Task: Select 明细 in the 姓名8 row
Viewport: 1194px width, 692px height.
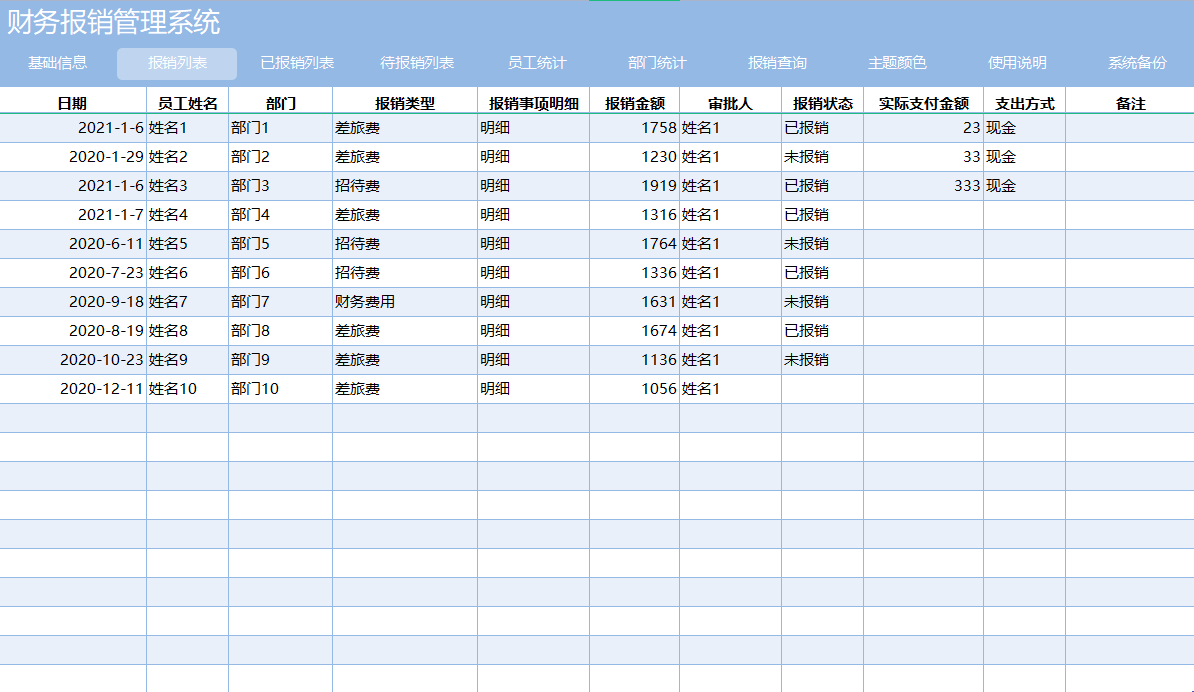Action: tap(534, 330)
